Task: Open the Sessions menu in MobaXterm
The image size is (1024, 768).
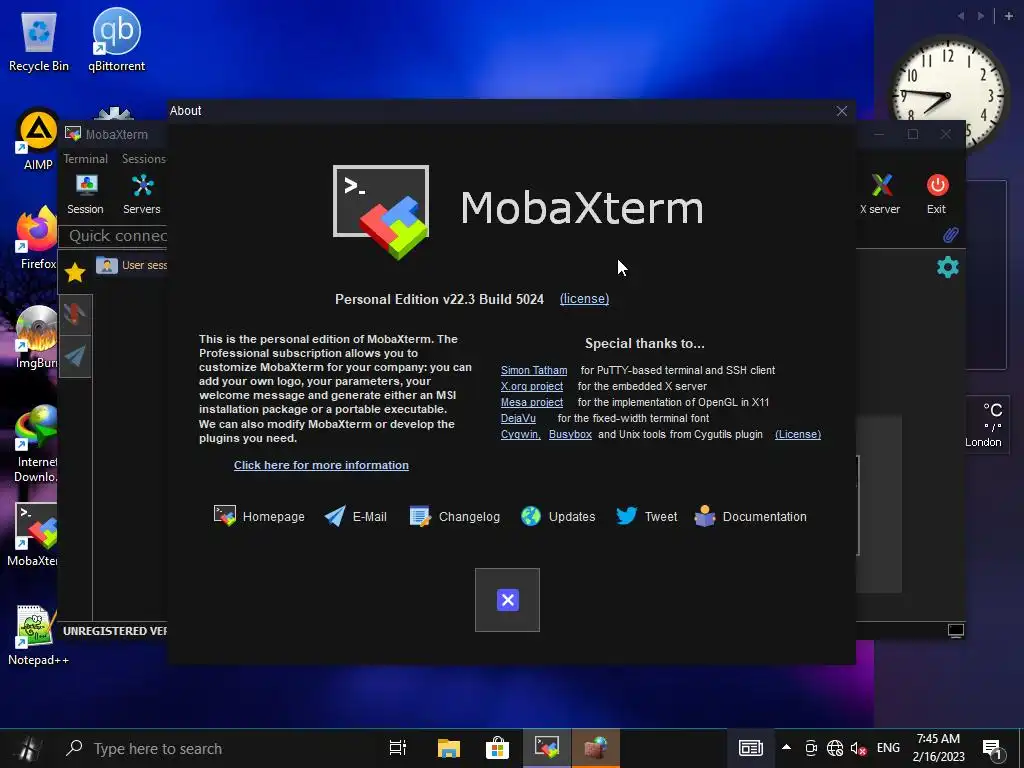Action: coord(144,159)
